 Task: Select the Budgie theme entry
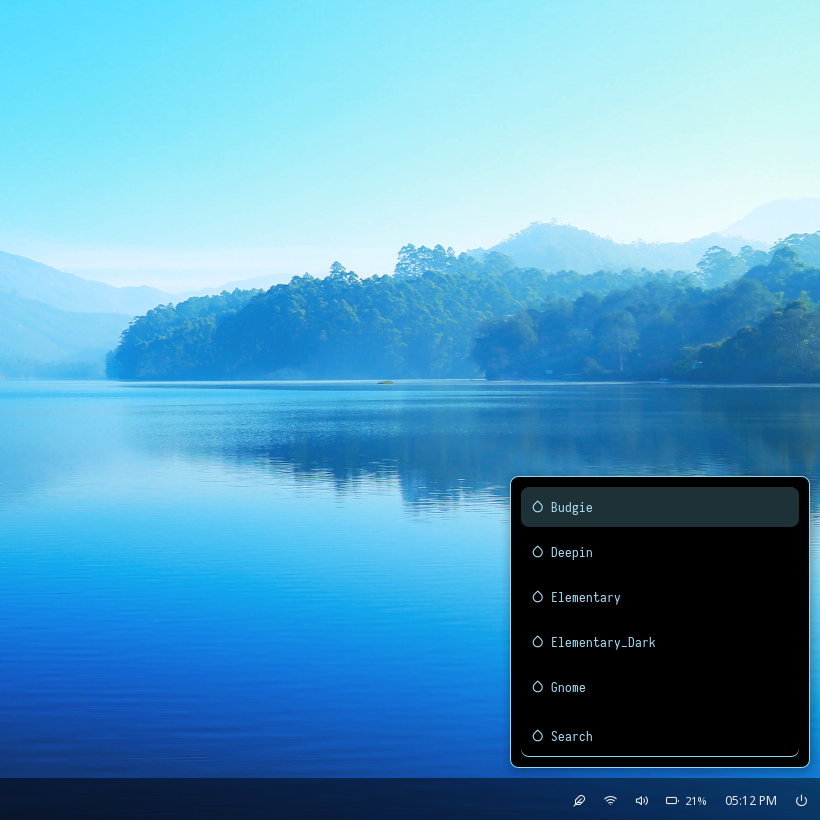pos(659,507)
